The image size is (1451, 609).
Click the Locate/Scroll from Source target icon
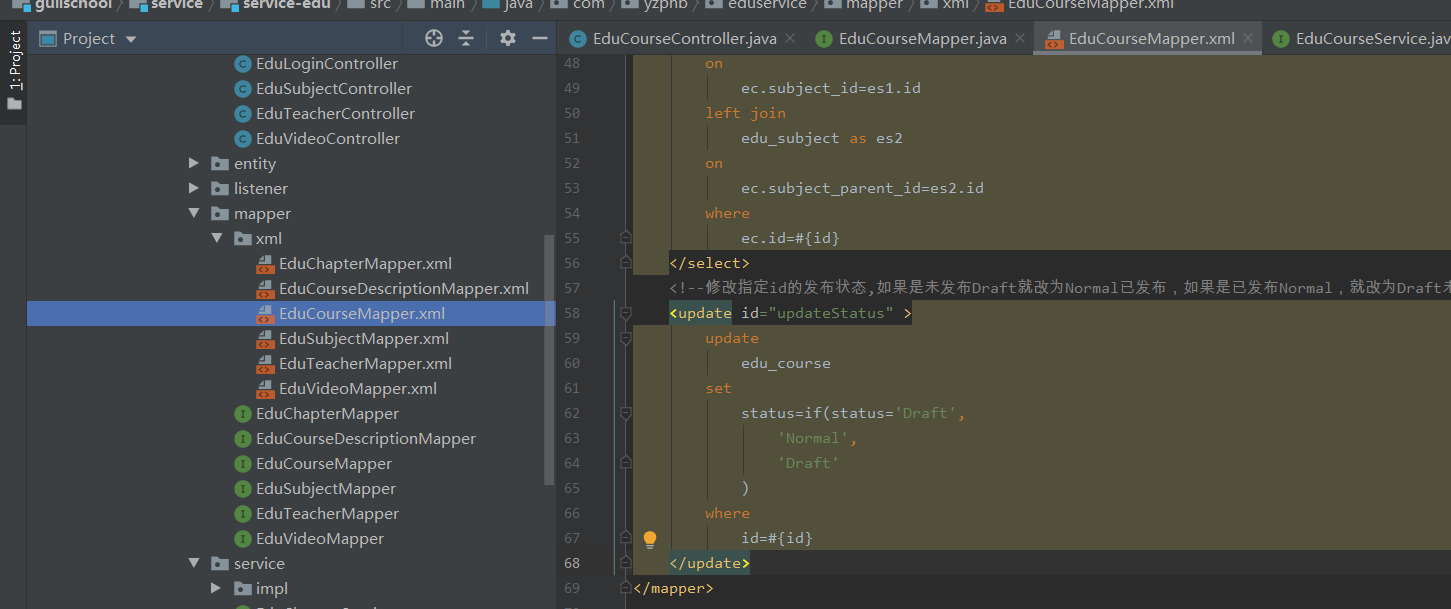(x=433, y=38)
